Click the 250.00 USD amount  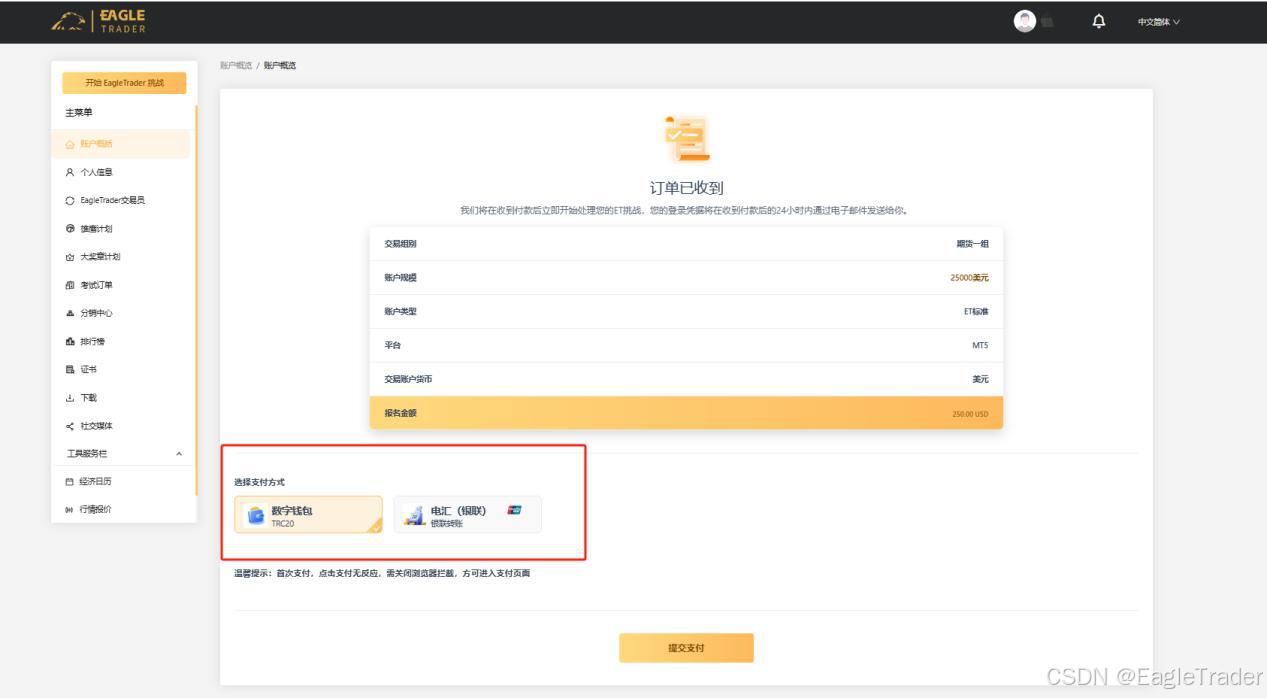(970, 413)
